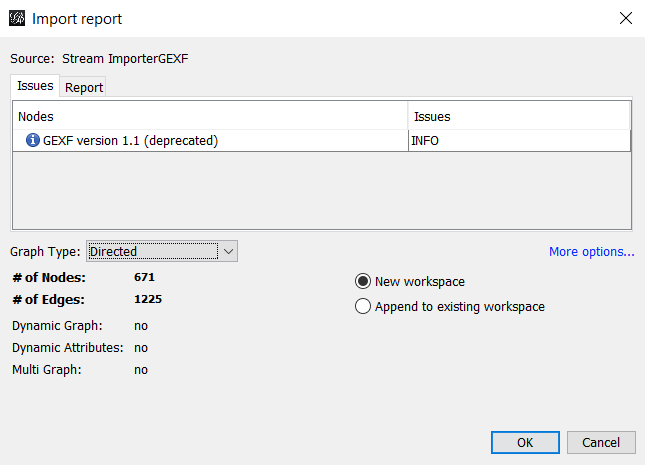This screenshot has width=645, height=465.
Task: Open the Report tab
Action: [x=84, y=87]
